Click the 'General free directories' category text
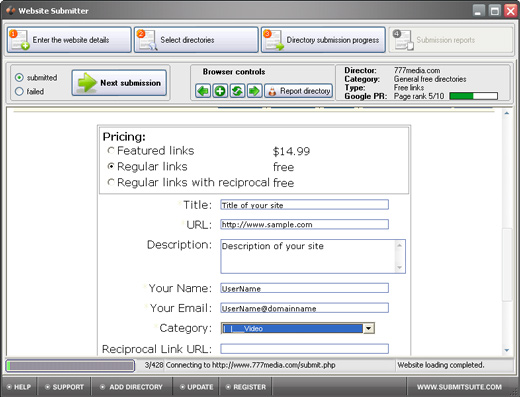Viewport: 520px width, 397px height. pos(430,79)
